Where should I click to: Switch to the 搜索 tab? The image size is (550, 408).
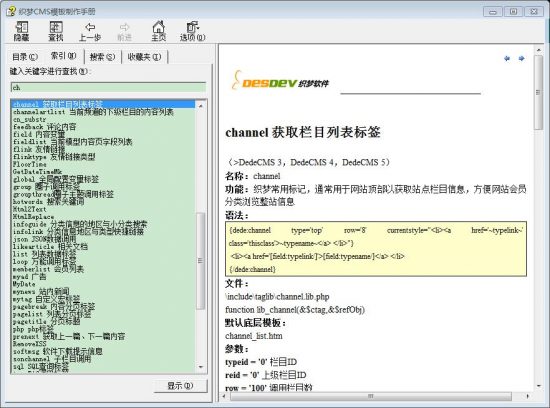pyautogui.click(x=102, y=57)
